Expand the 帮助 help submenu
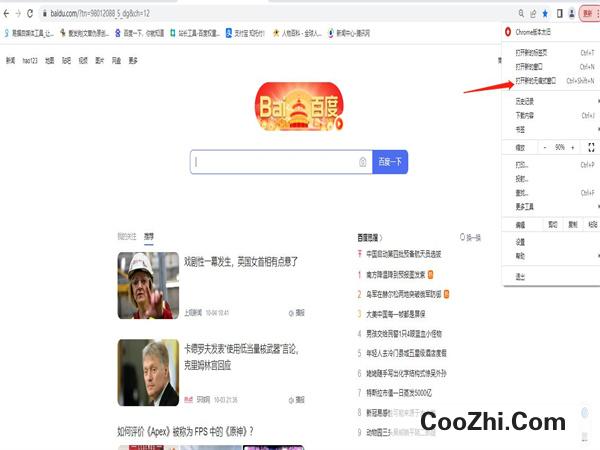The image size is (600, 450). (x=551, y=256)
